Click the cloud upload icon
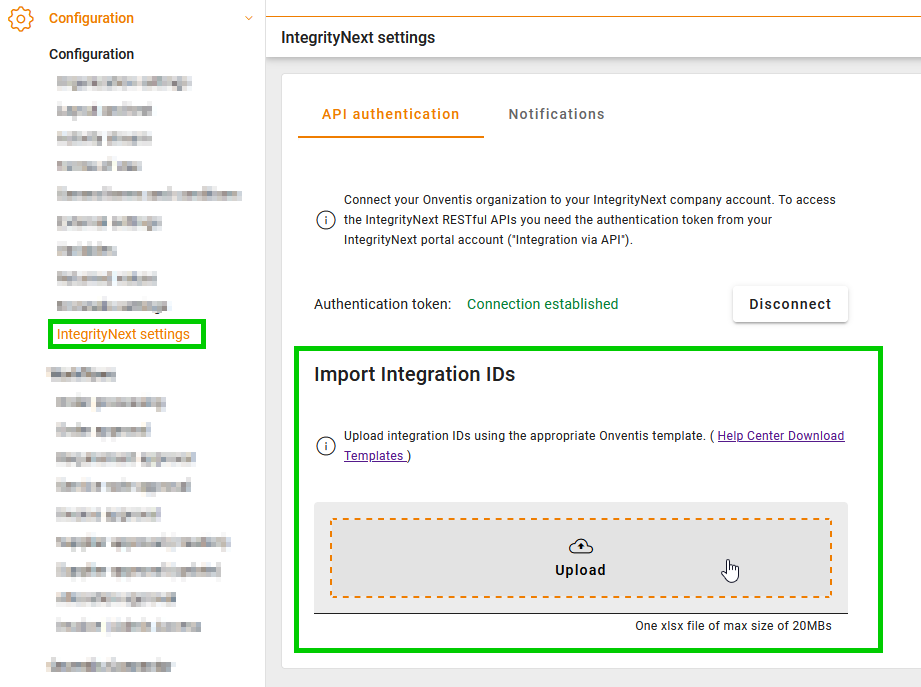Screen dimensions: 921x687 pos(580,546)
